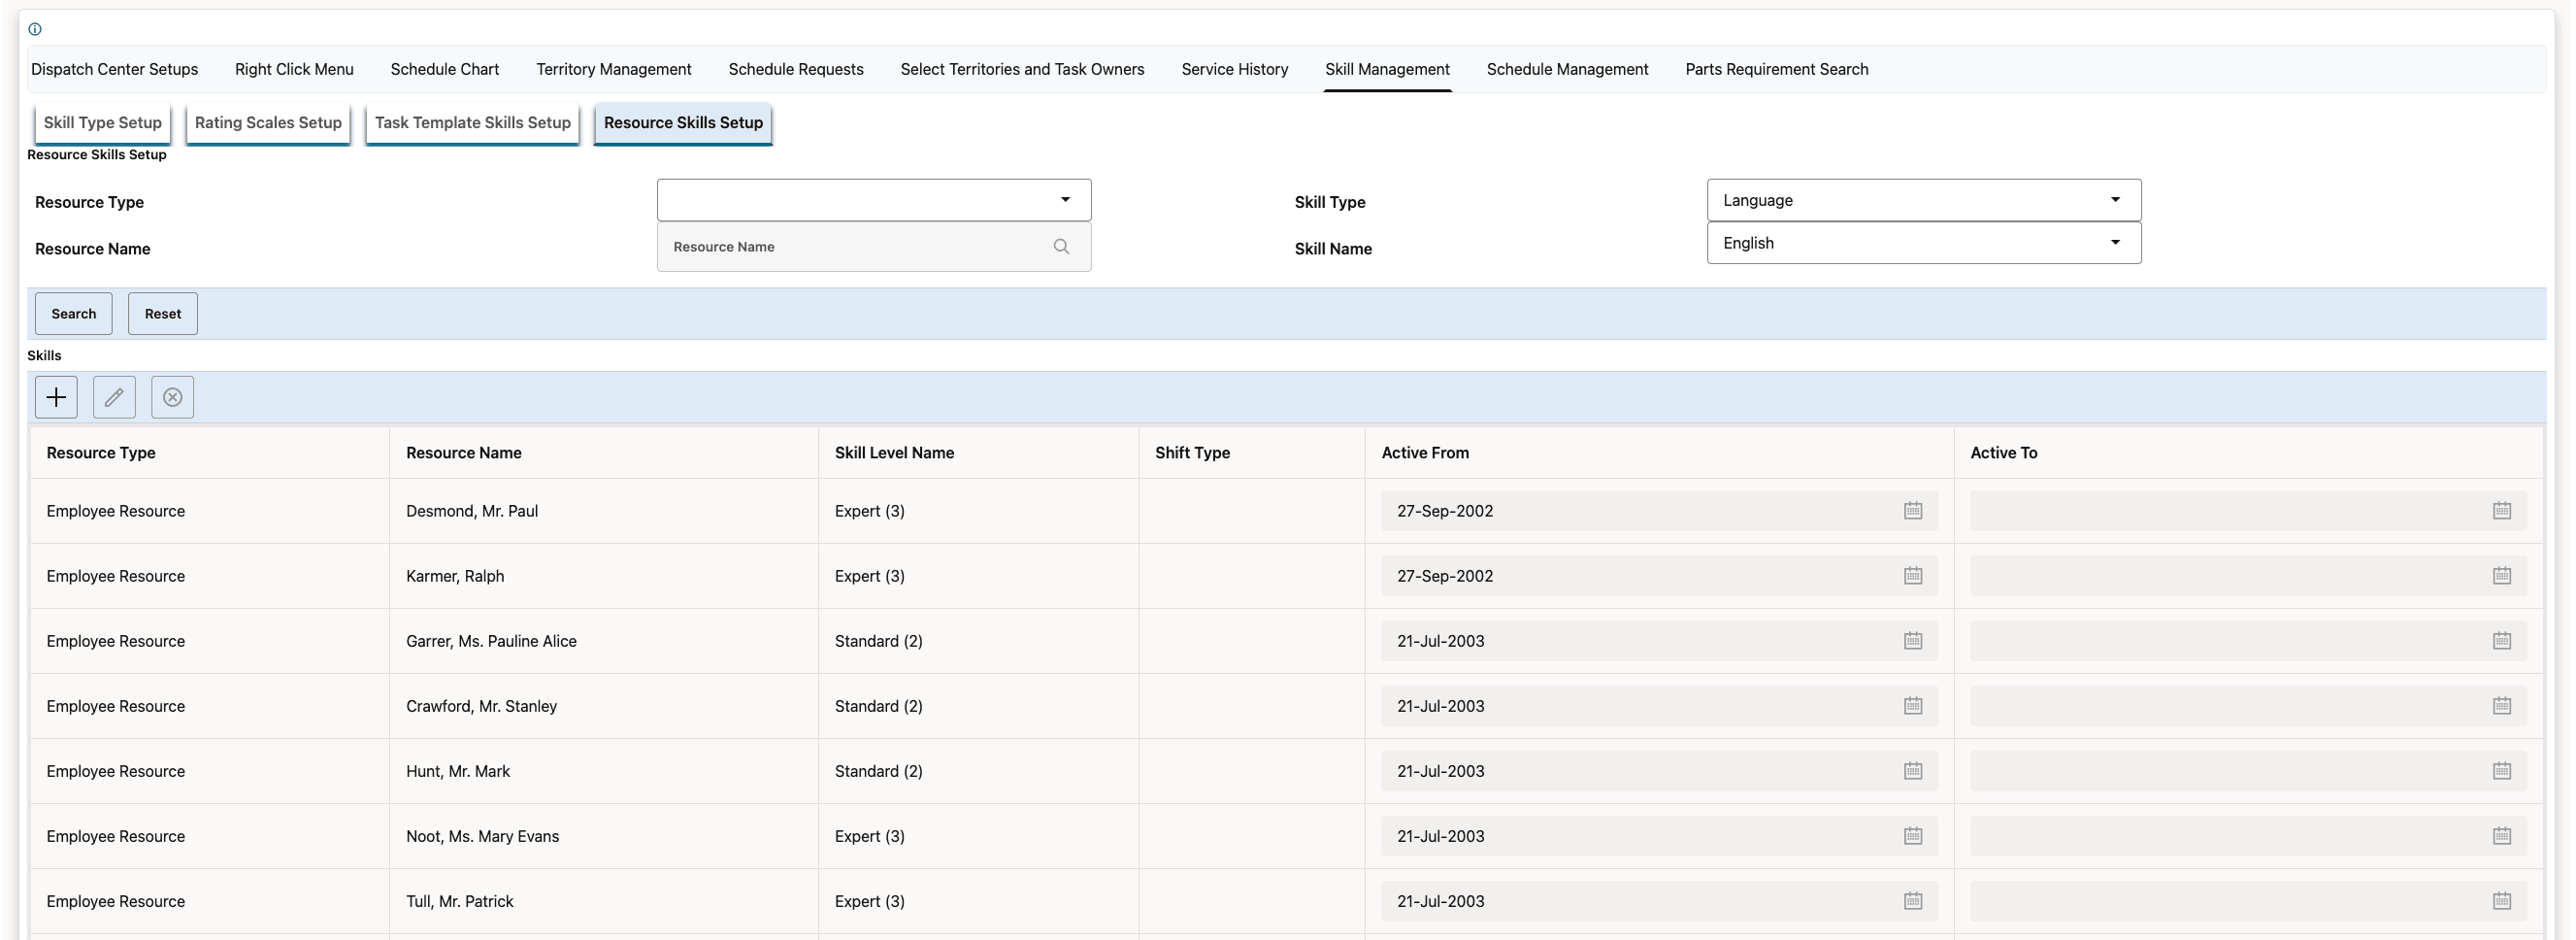Click Standard (2) in the Garrer row

tap(879, 641)
